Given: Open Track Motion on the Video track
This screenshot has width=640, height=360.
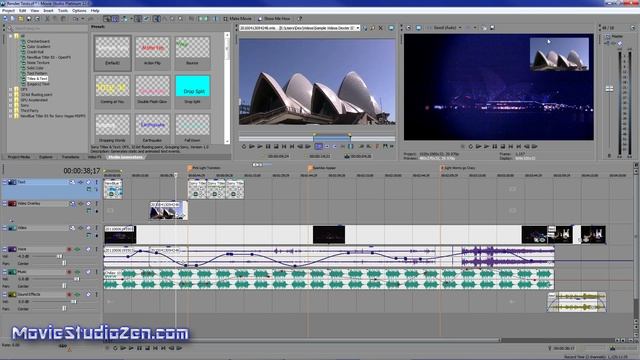Looking at the screenshot, I should 72,228.
